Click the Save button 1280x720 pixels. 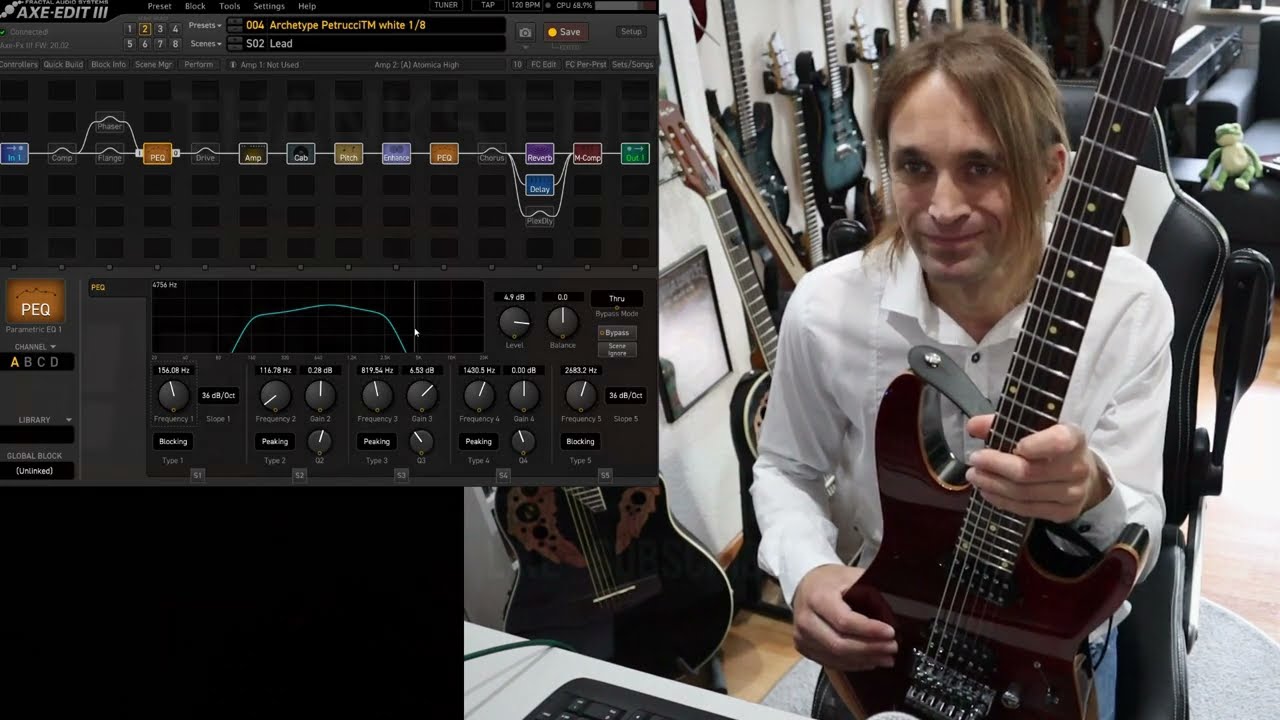pyautogui.click(x=564, y=32)
